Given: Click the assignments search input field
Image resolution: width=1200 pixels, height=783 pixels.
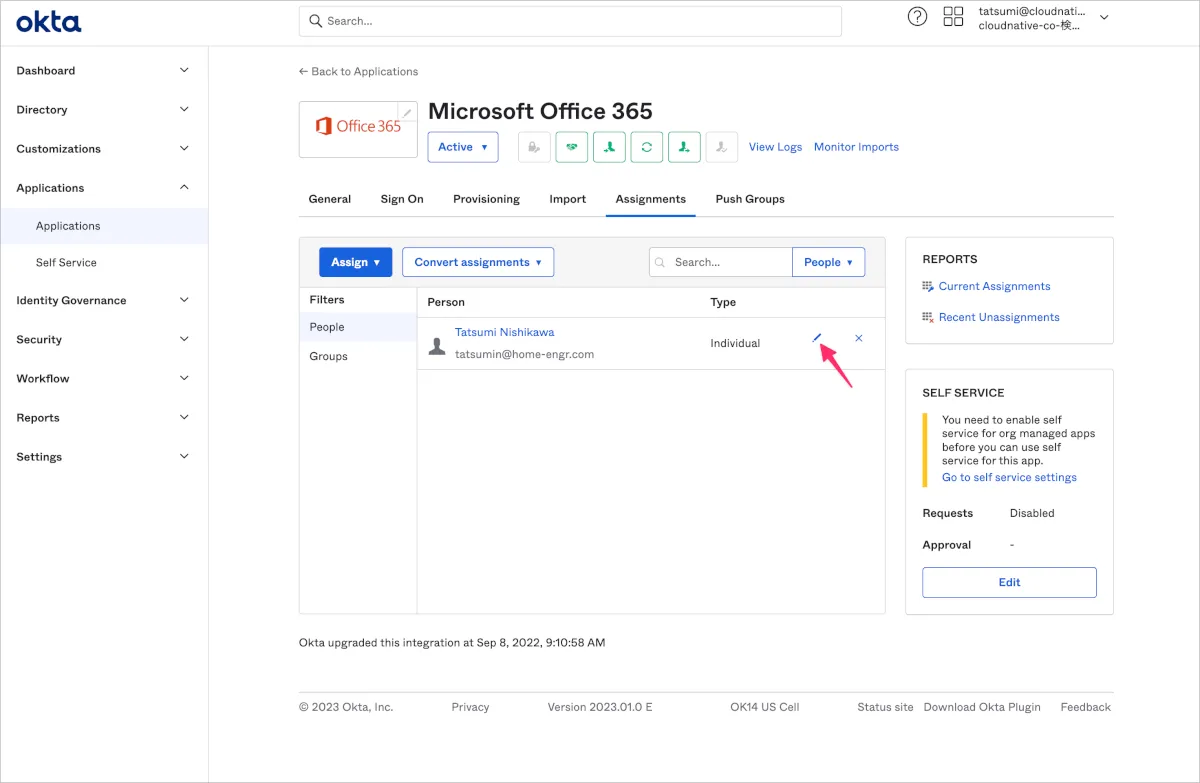Looking at the screenshot, I should 728,262.
